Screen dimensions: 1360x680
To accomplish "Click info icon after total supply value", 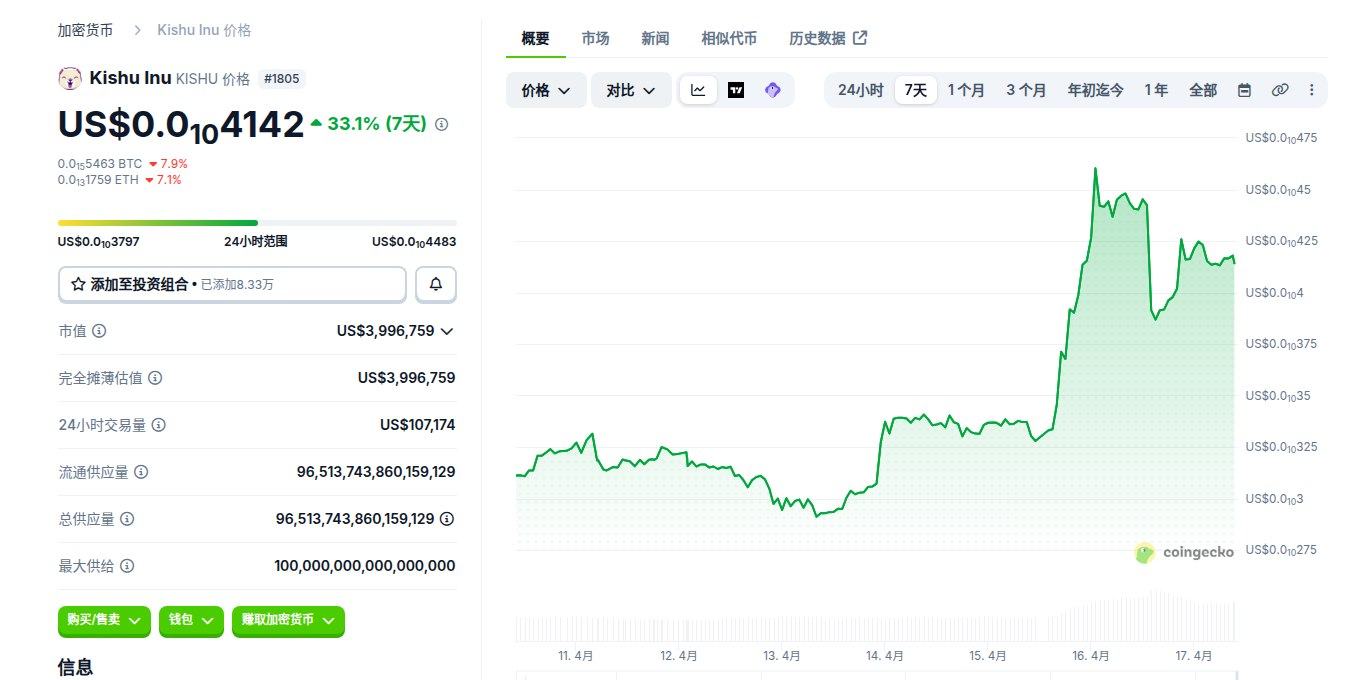I will [447, 519].
